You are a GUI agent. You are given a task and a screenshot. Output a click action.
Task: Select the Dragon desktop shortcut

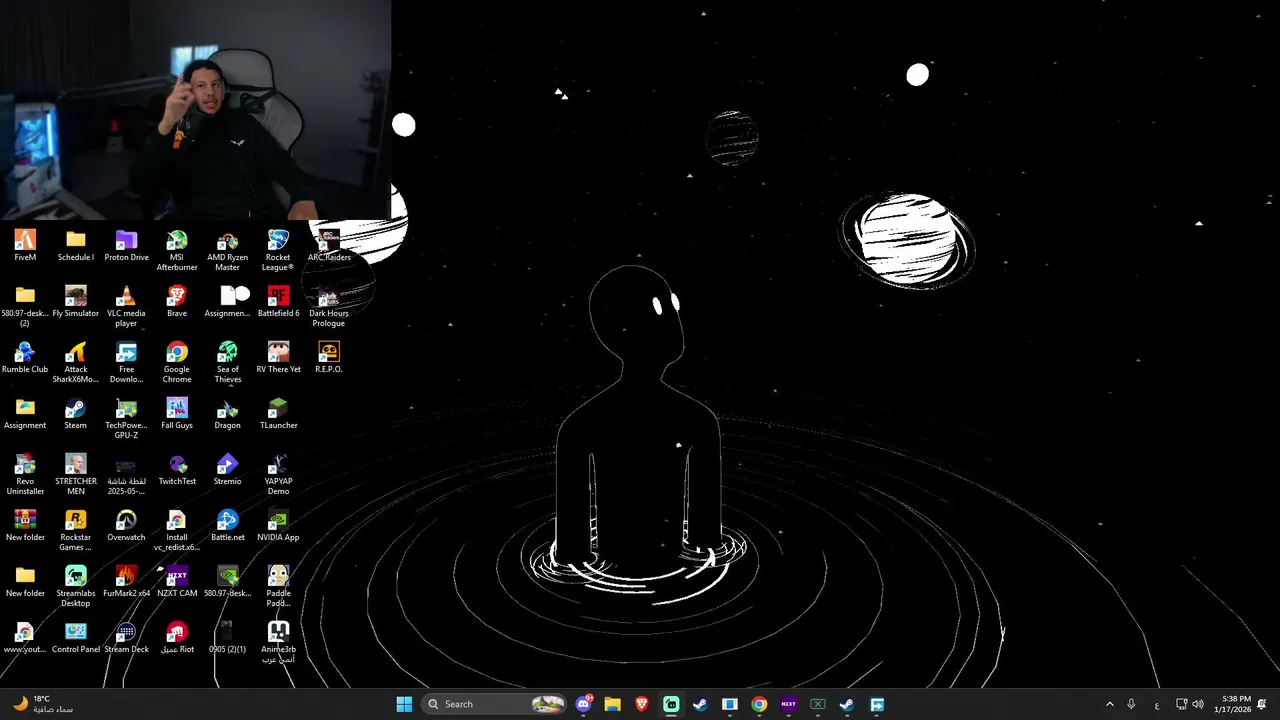click(x=228, y=414)
